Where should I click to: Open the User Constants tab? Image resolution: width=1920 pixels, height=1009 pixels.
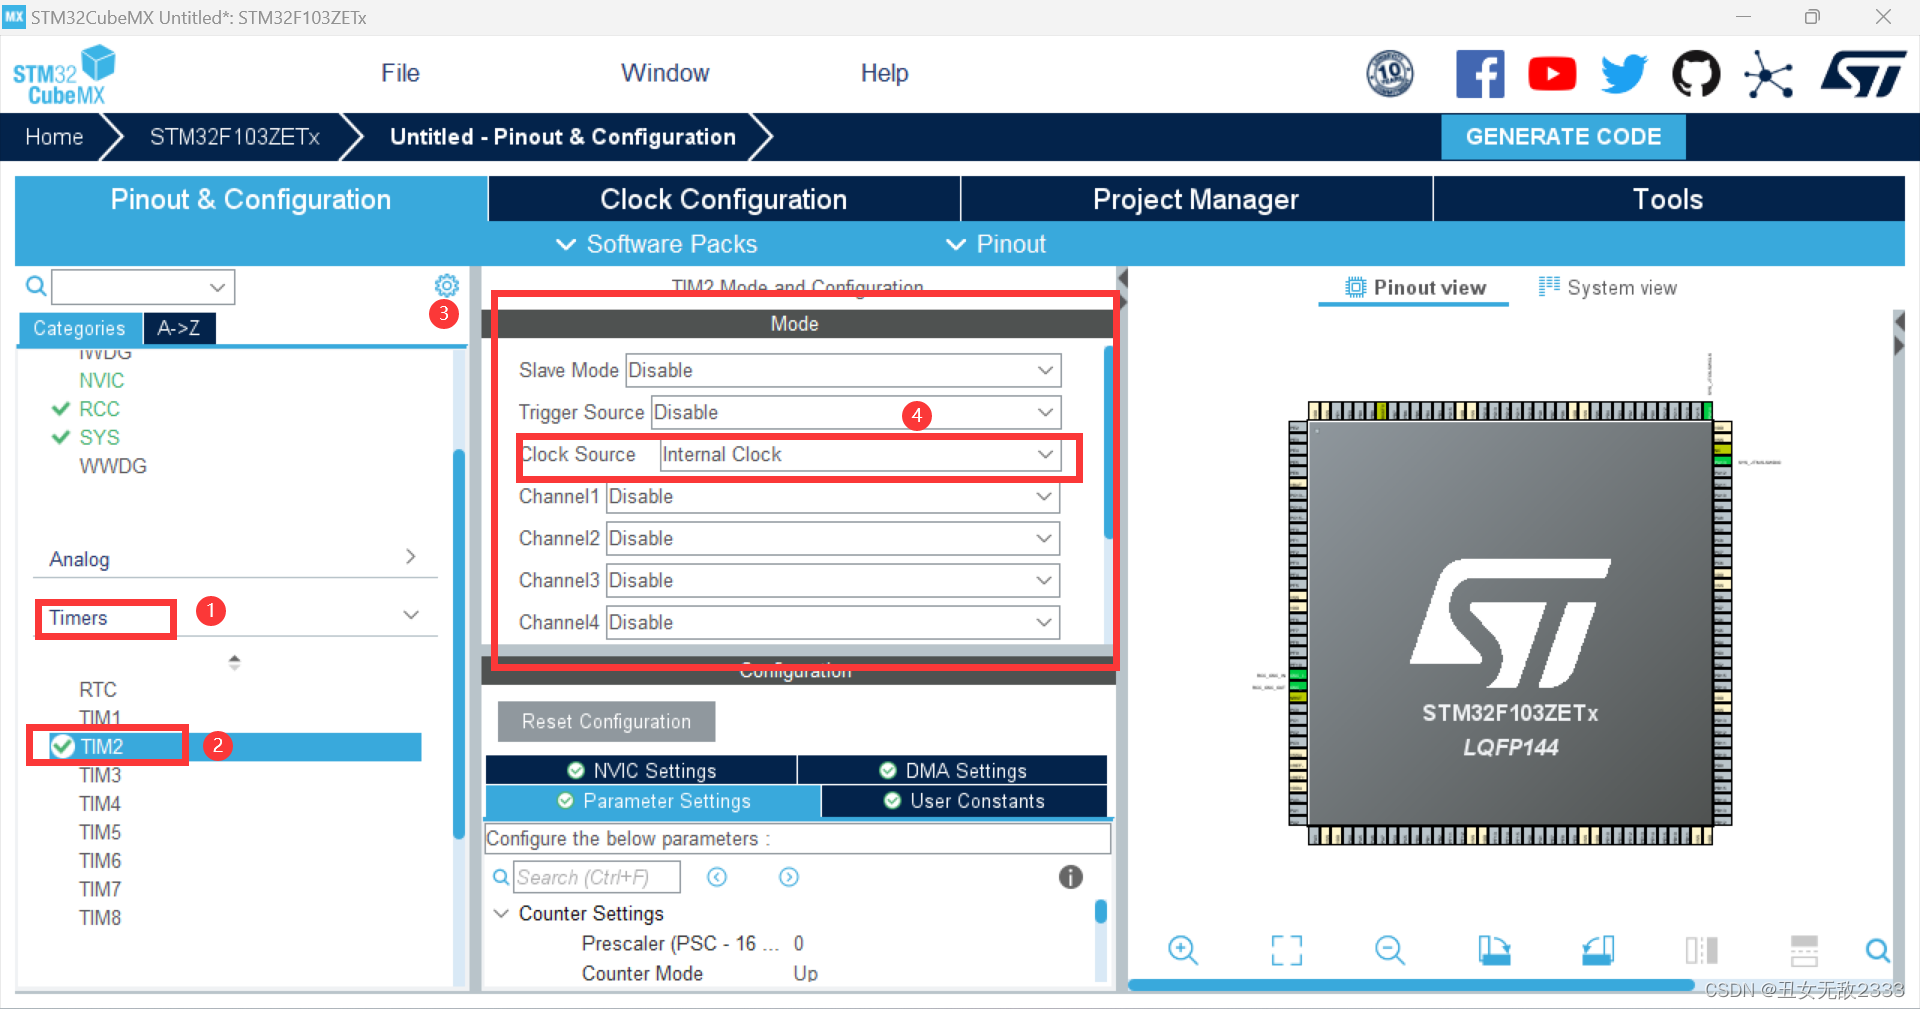(965, 801)
